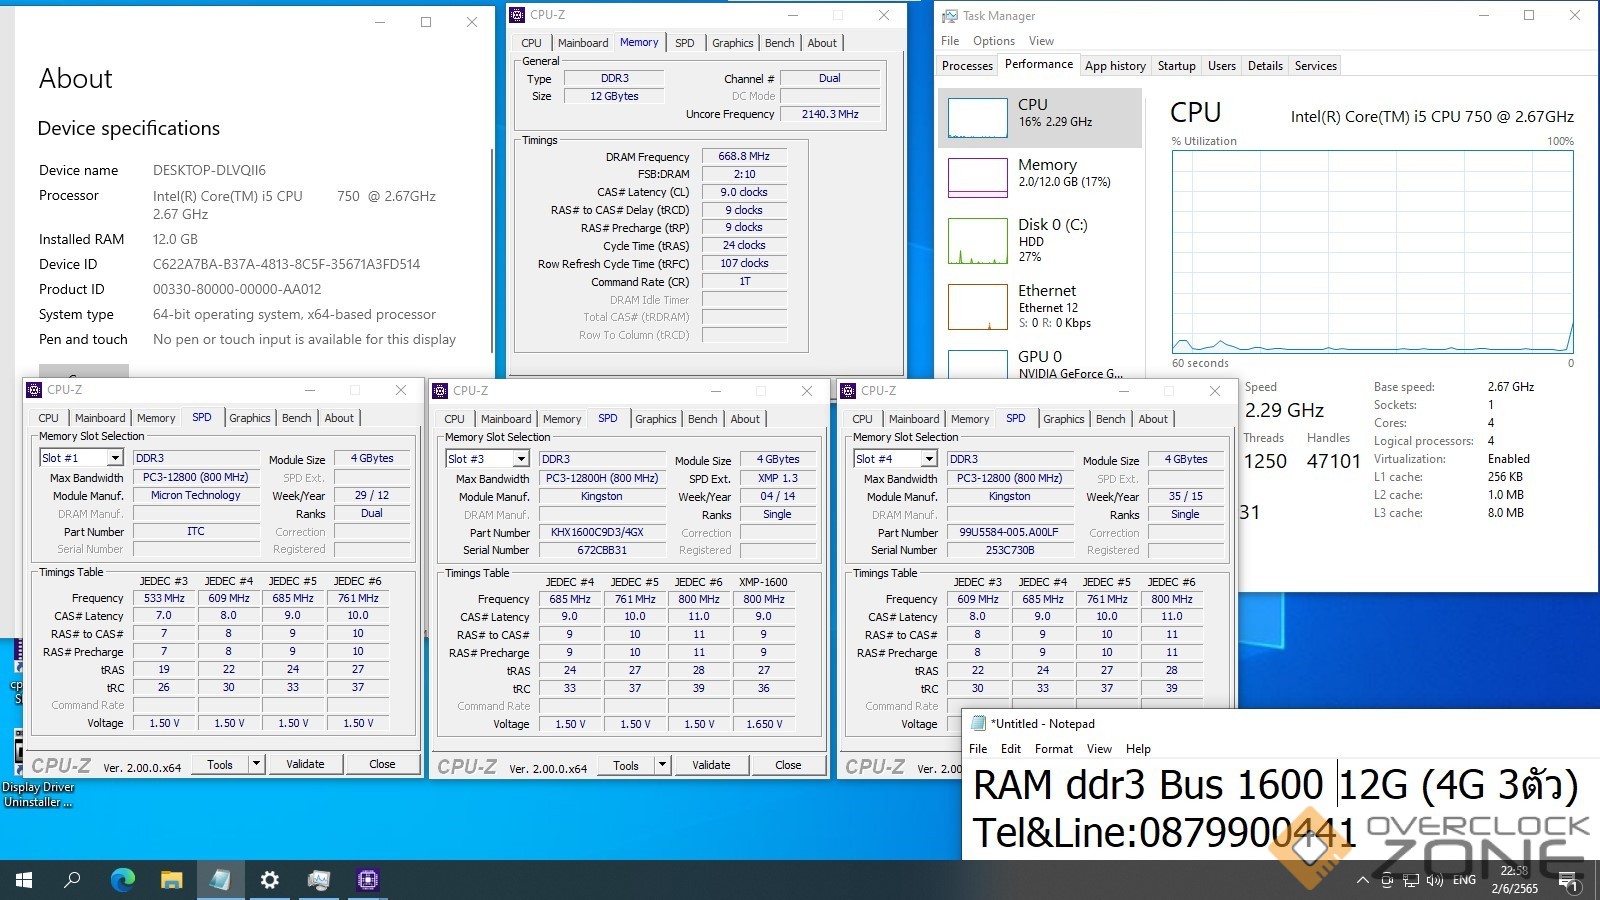Viewport: 1600px width, 900px height.
Task: Click the taskbar search magnifier icon
Action: point(72,880)
